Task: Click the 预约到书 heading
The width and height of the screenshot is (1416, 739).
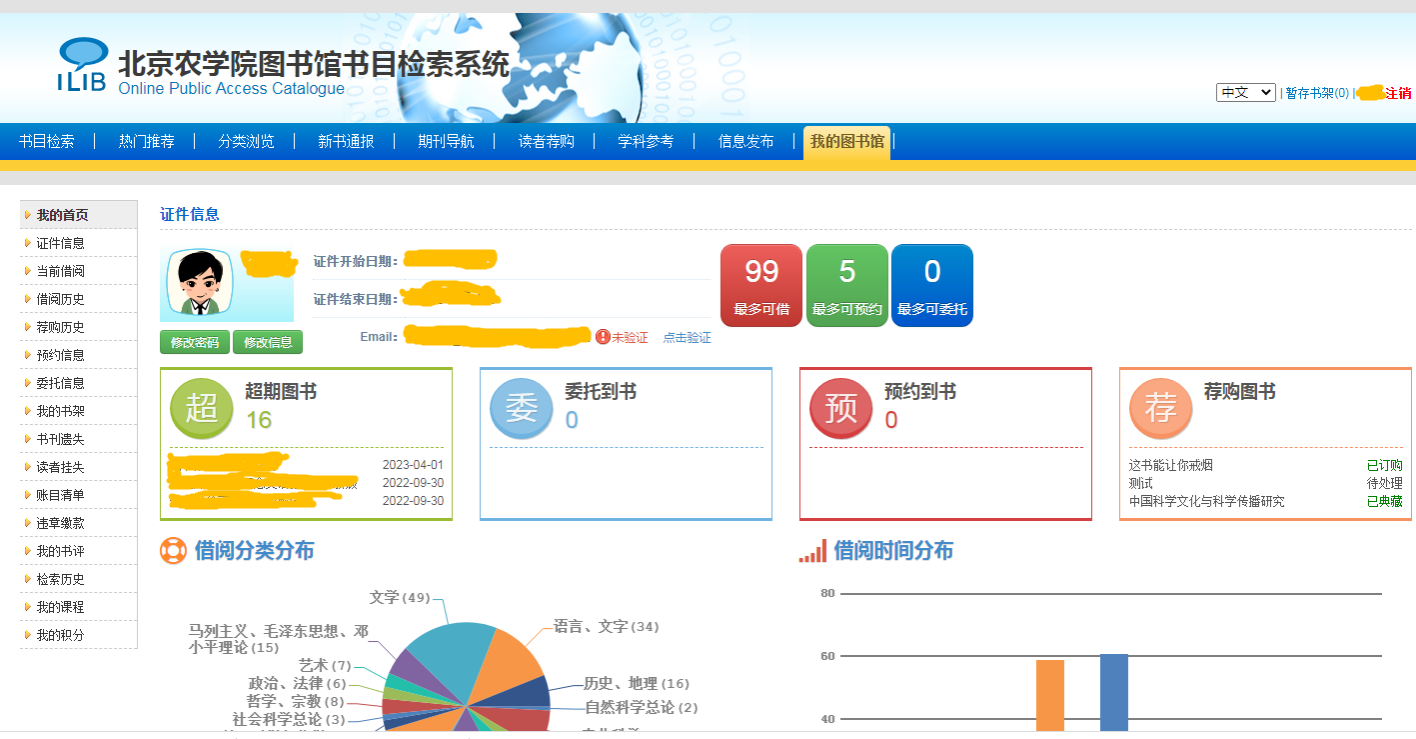Action: point(920,392)
